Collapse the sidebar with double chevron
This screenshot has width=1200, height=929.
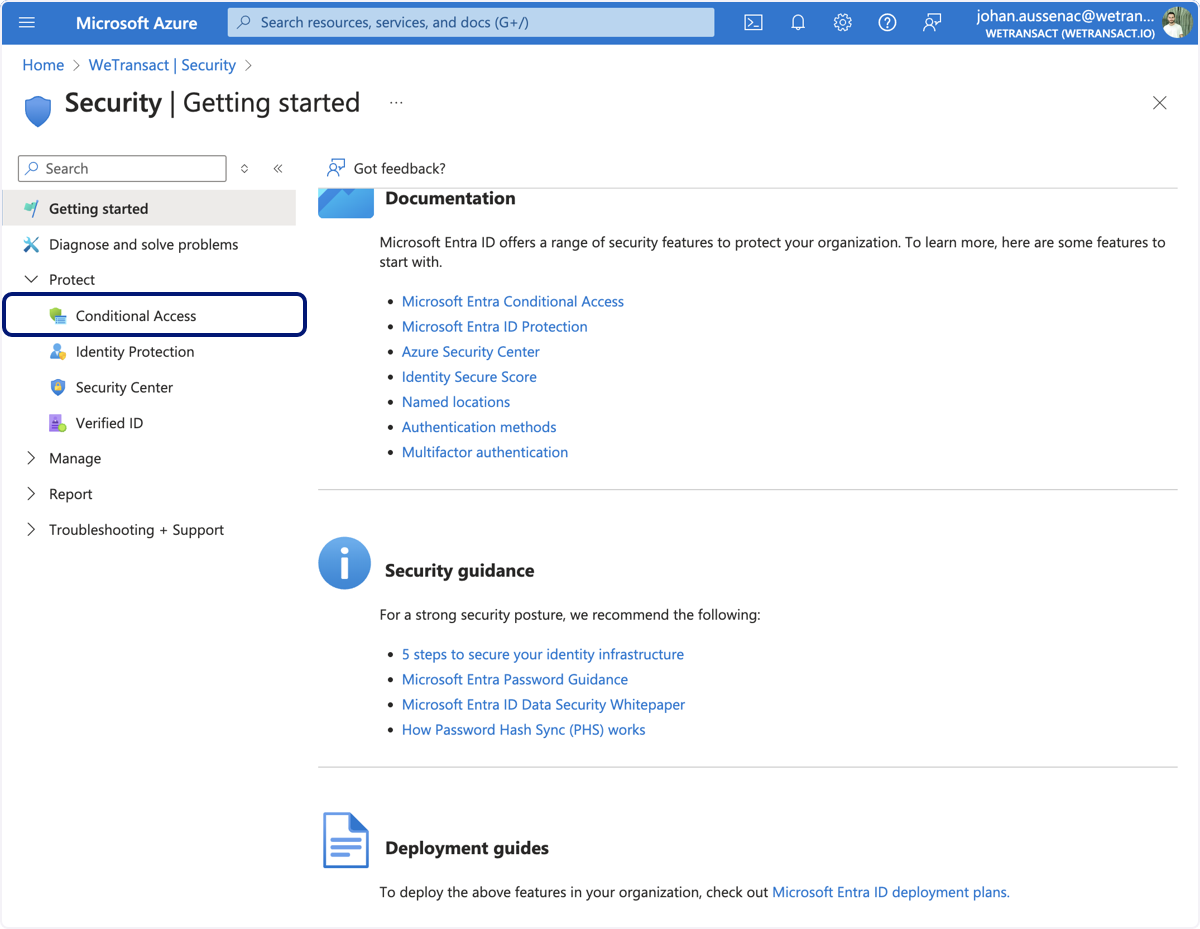tap(278, 169)
